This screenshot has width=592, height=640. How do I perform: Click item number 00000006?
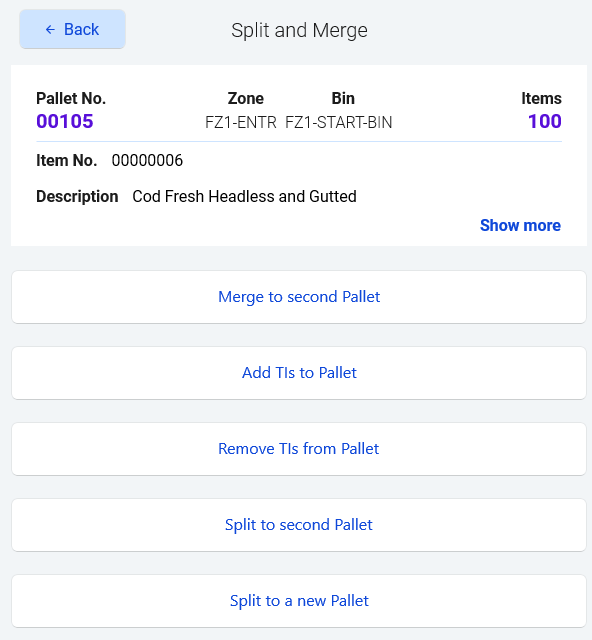point(147,160)
